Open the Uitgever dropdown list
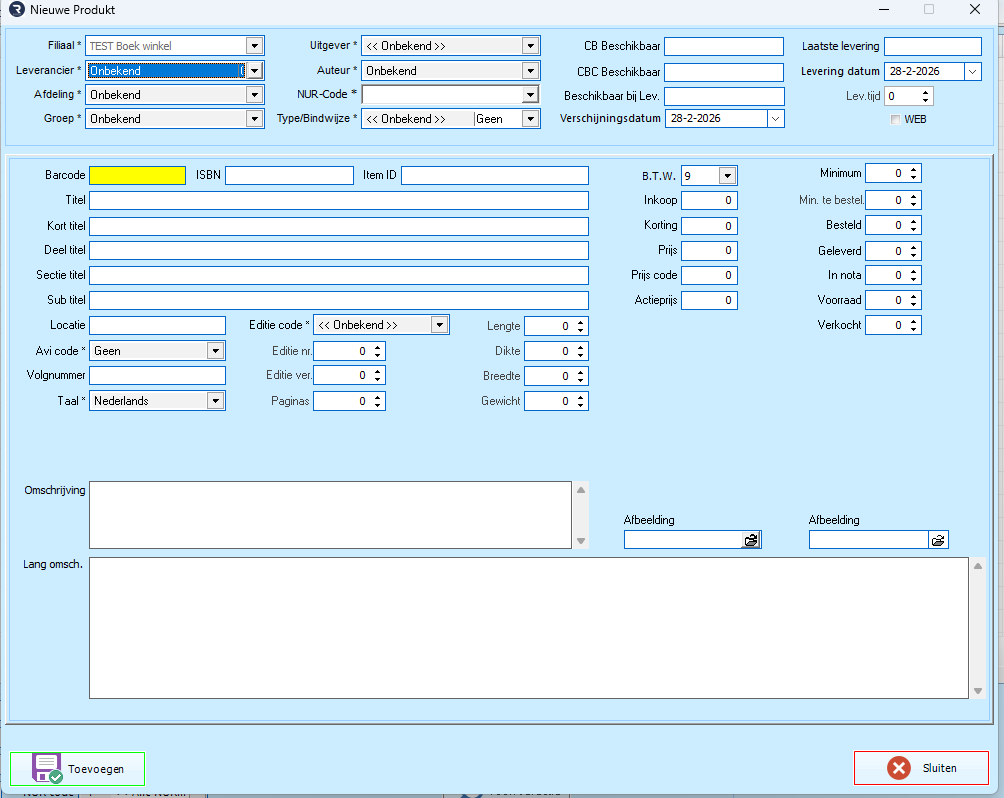1004x798 pixels. click(x=530, y=46)
